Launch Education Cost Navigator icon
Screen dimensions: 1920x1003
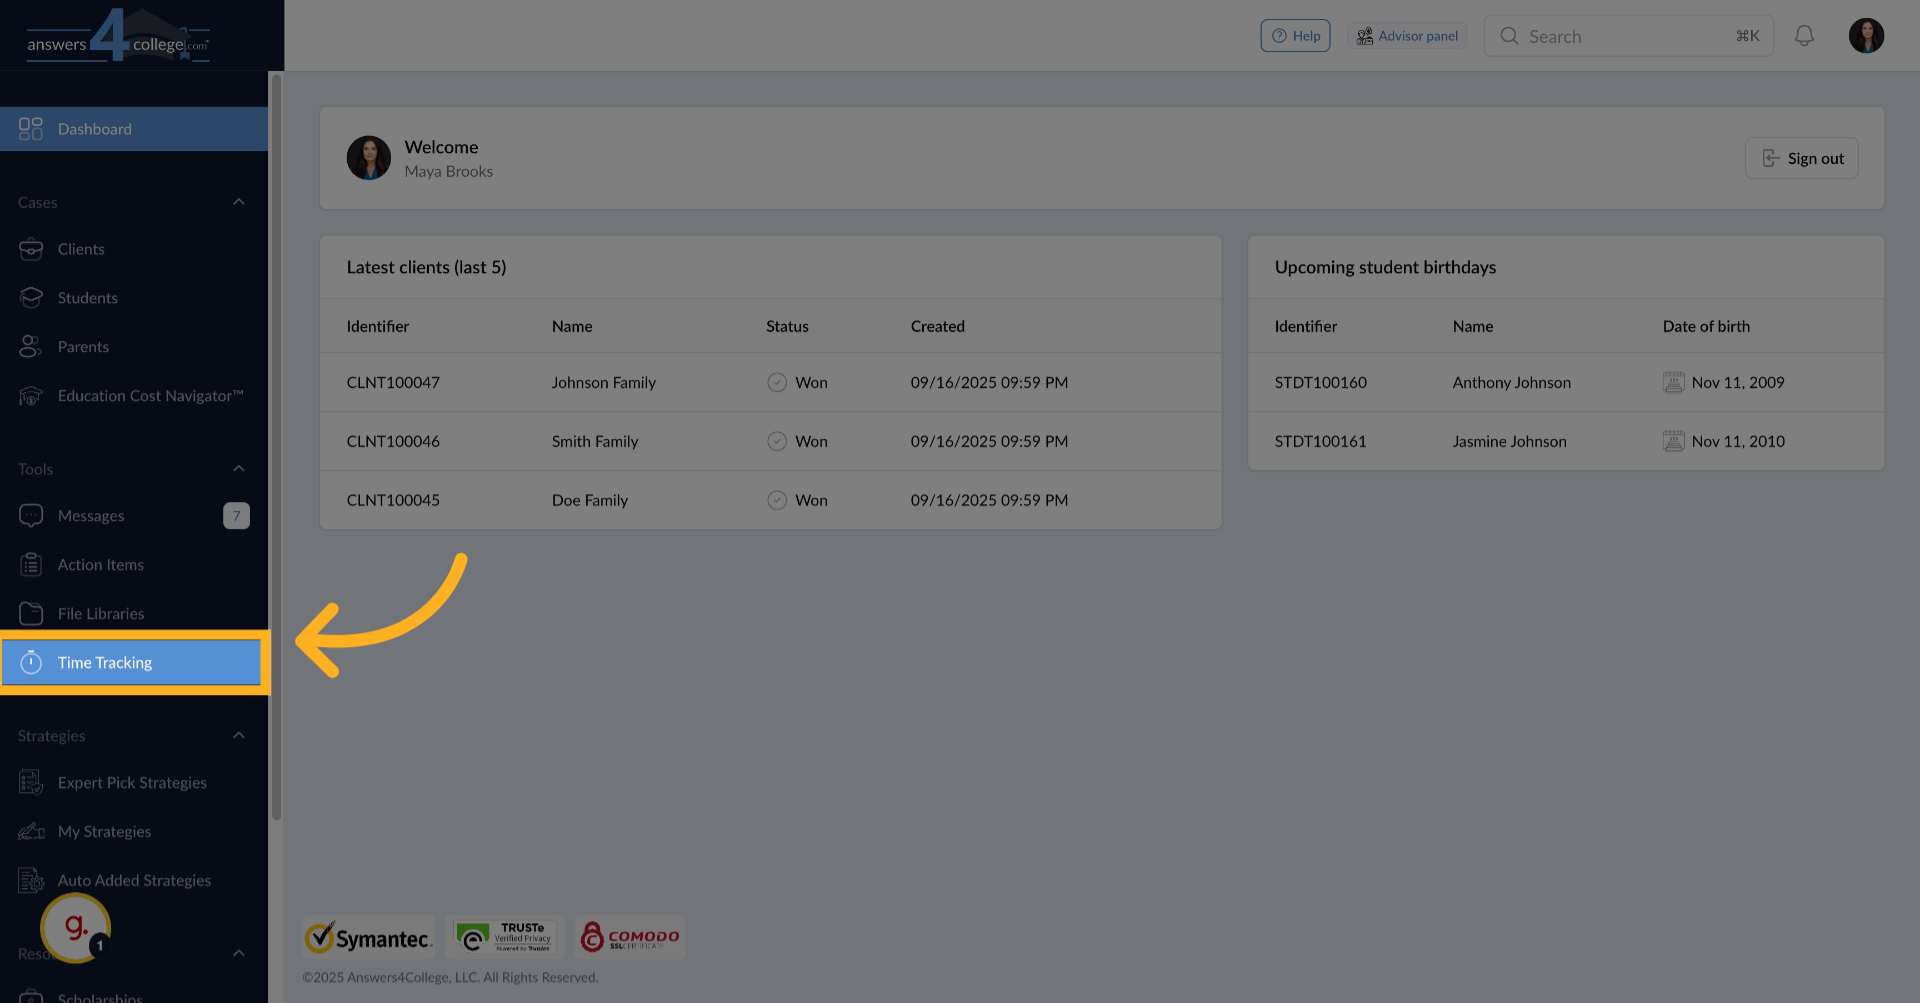pyautogui.click(x=31, y=395)
